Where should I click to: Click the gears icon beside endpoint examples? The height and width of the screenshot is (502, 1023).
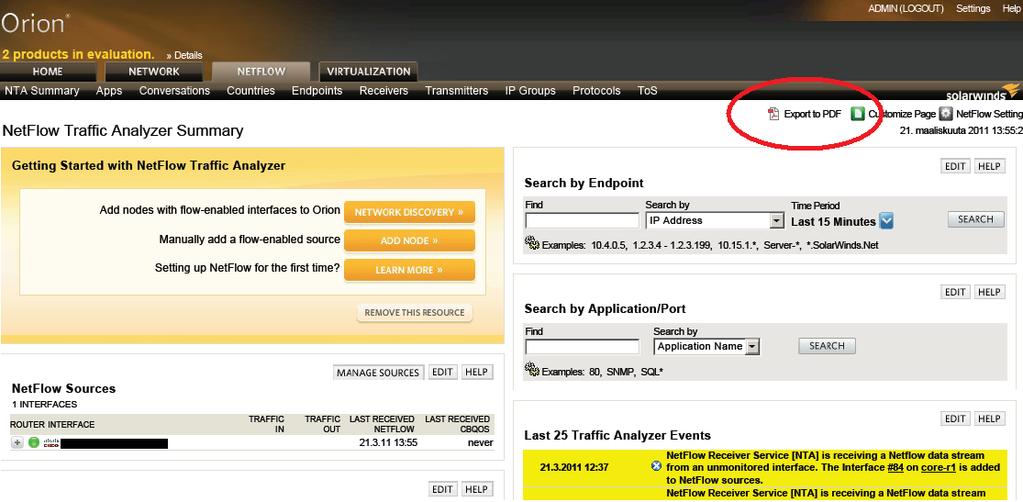coord(532,244)
